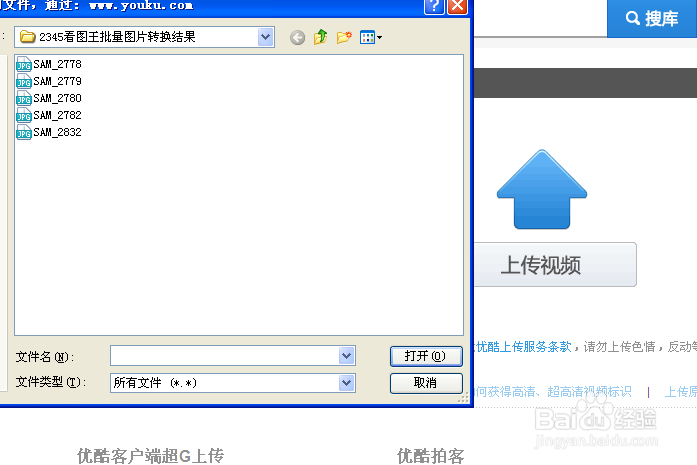Click the 上传视频 button
The image size is (697, 465).
pyautogui.click(x=555, y=265)
